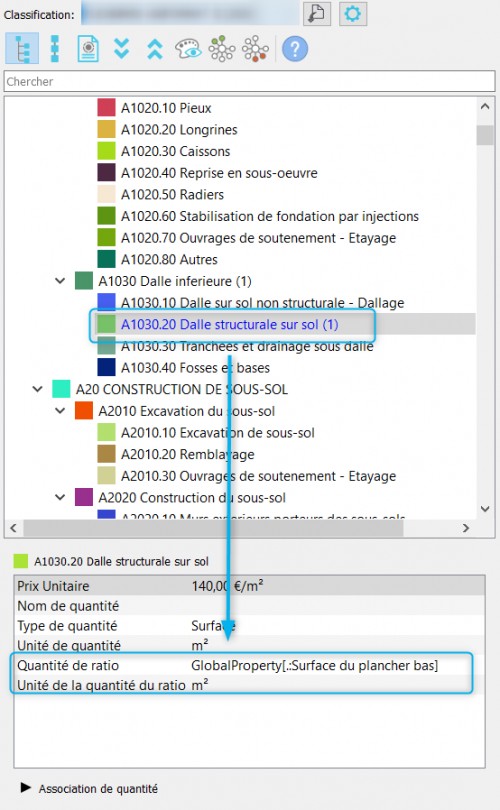Screen dimensions: 500x810
Task: Click the Chercher search field
Action: [x=249, y=81]
